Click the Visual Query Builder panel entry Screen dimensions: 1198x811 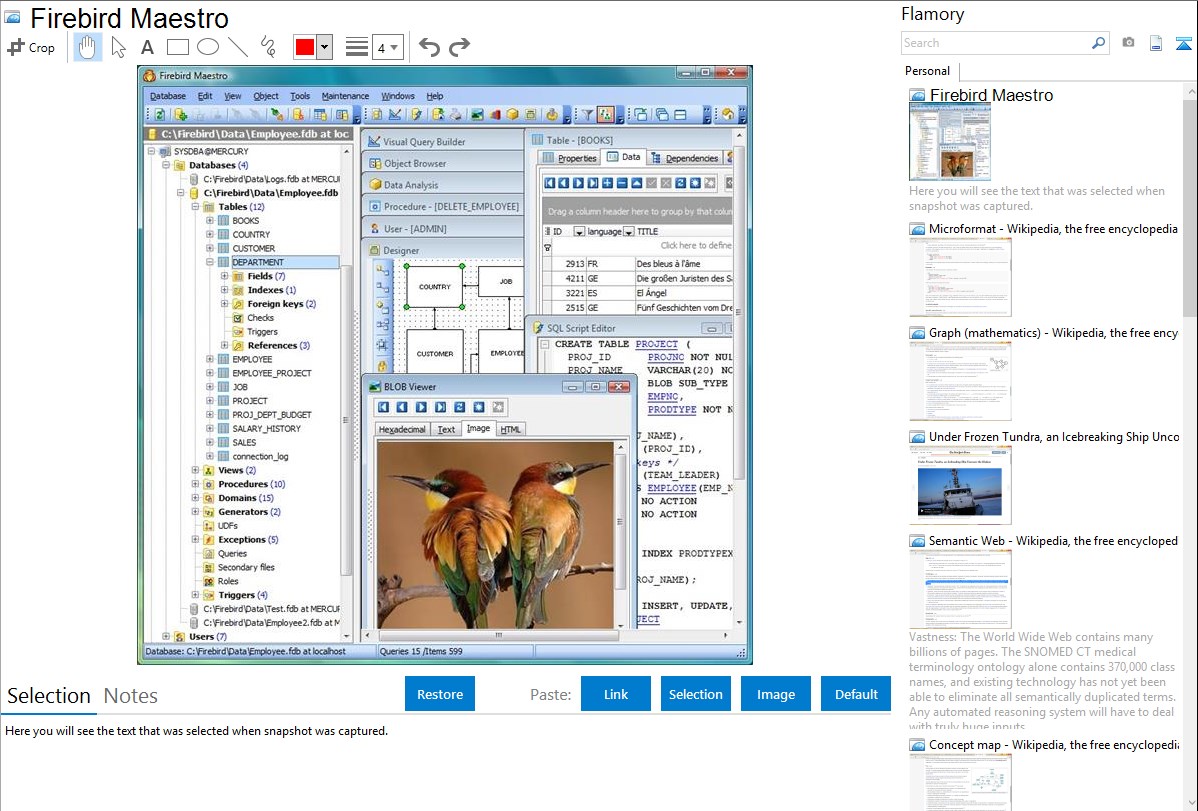tap(442, 141)
